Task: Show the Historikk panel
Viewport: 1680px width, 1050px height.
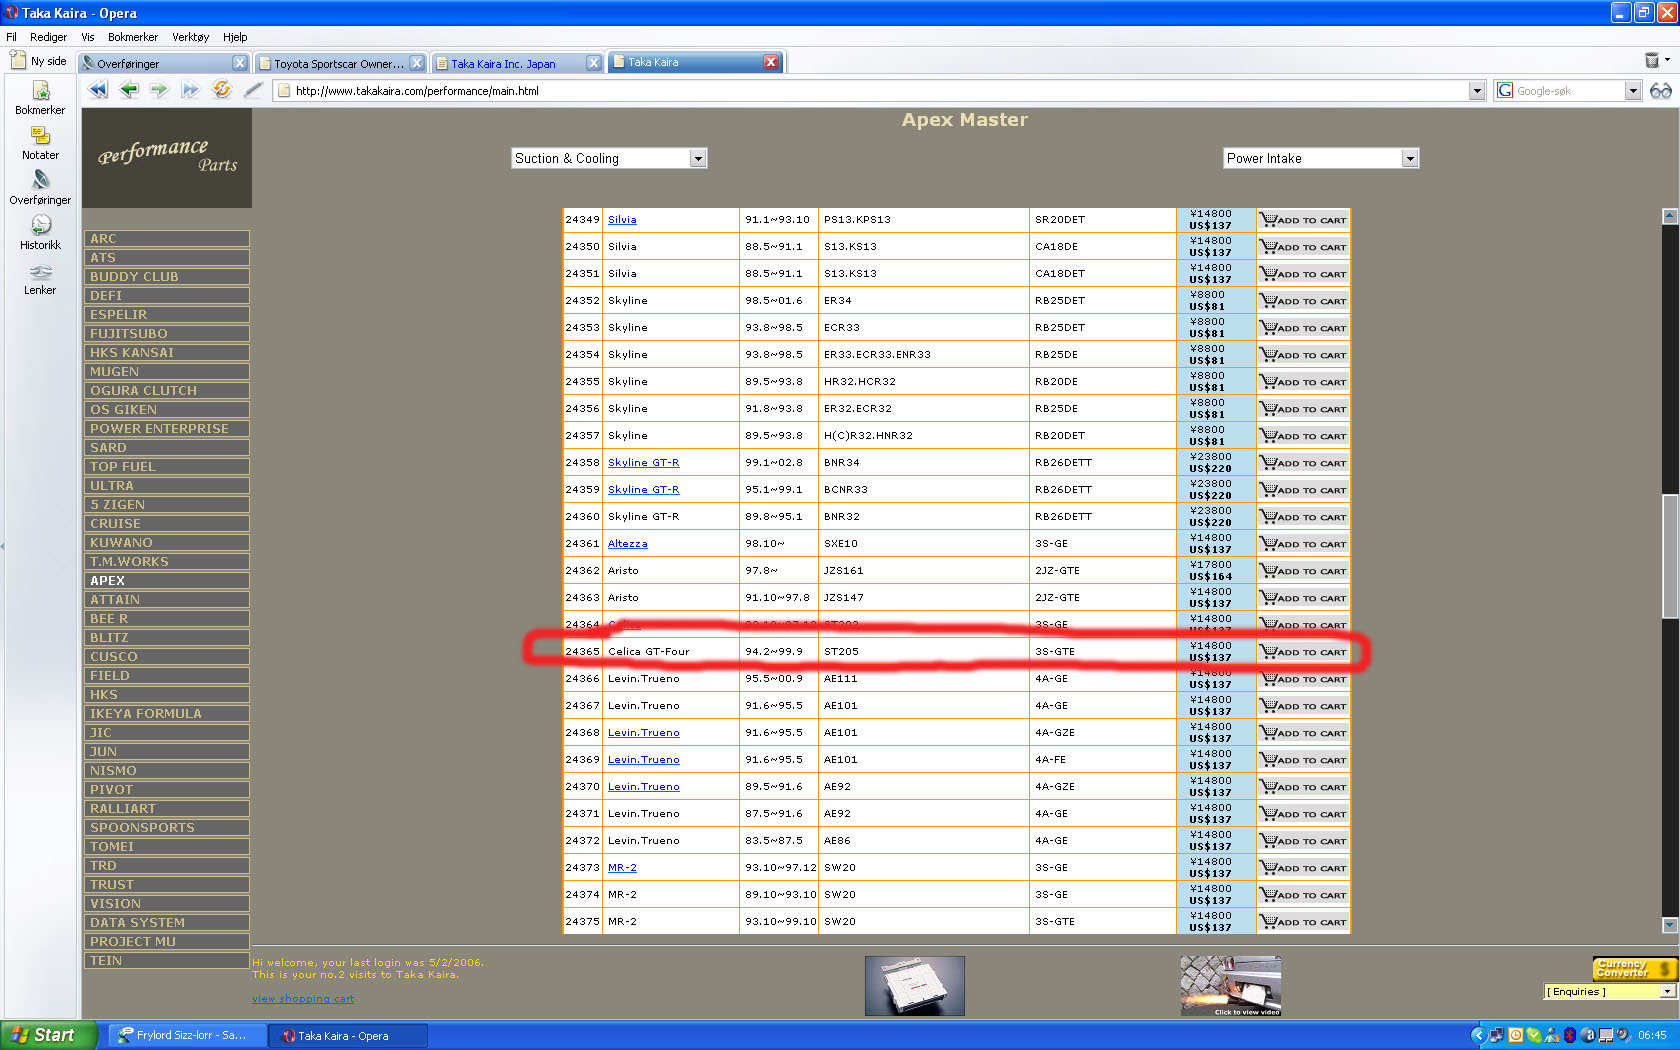Action: click(40, 232)
